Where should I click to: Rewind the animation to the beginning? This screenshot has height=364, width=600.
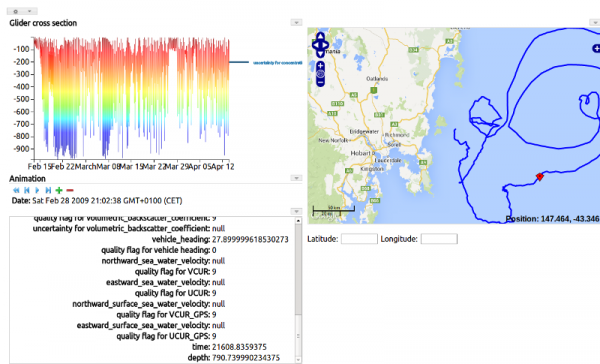[x=16, y=190]
